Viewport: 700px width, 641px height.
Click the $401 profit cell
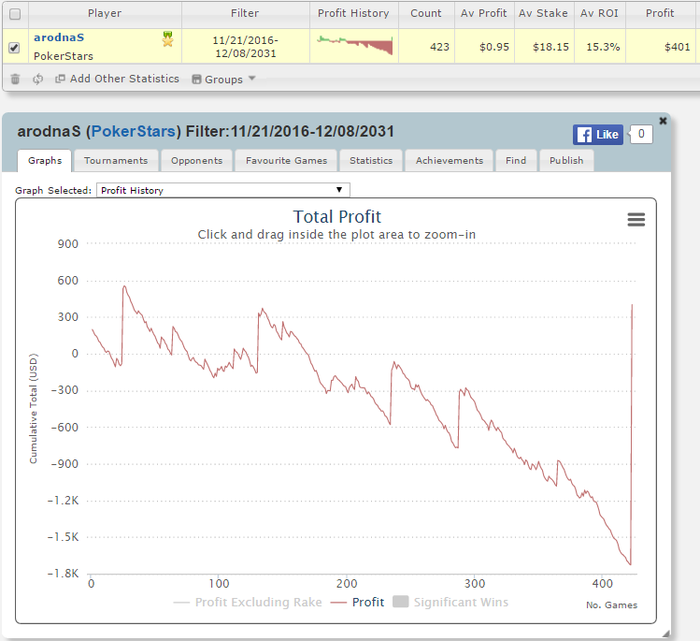[x=660, y=47]
